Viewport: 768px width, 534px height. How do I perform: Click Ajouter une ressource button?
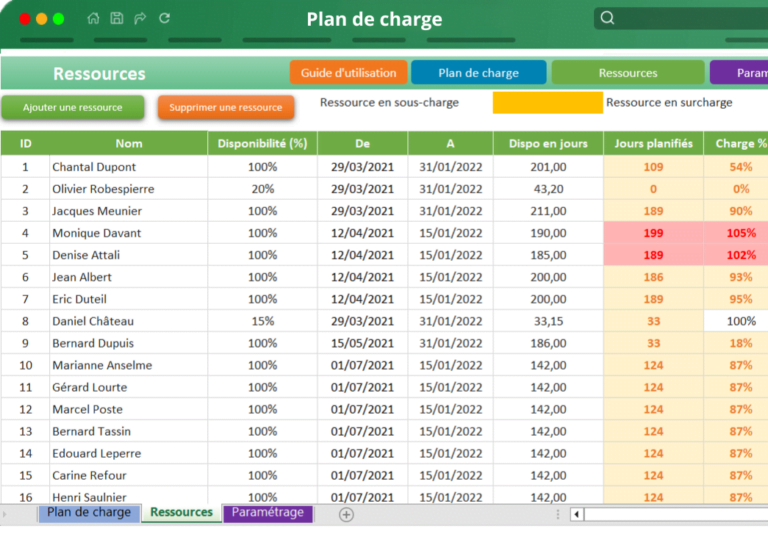click(72, 107)
